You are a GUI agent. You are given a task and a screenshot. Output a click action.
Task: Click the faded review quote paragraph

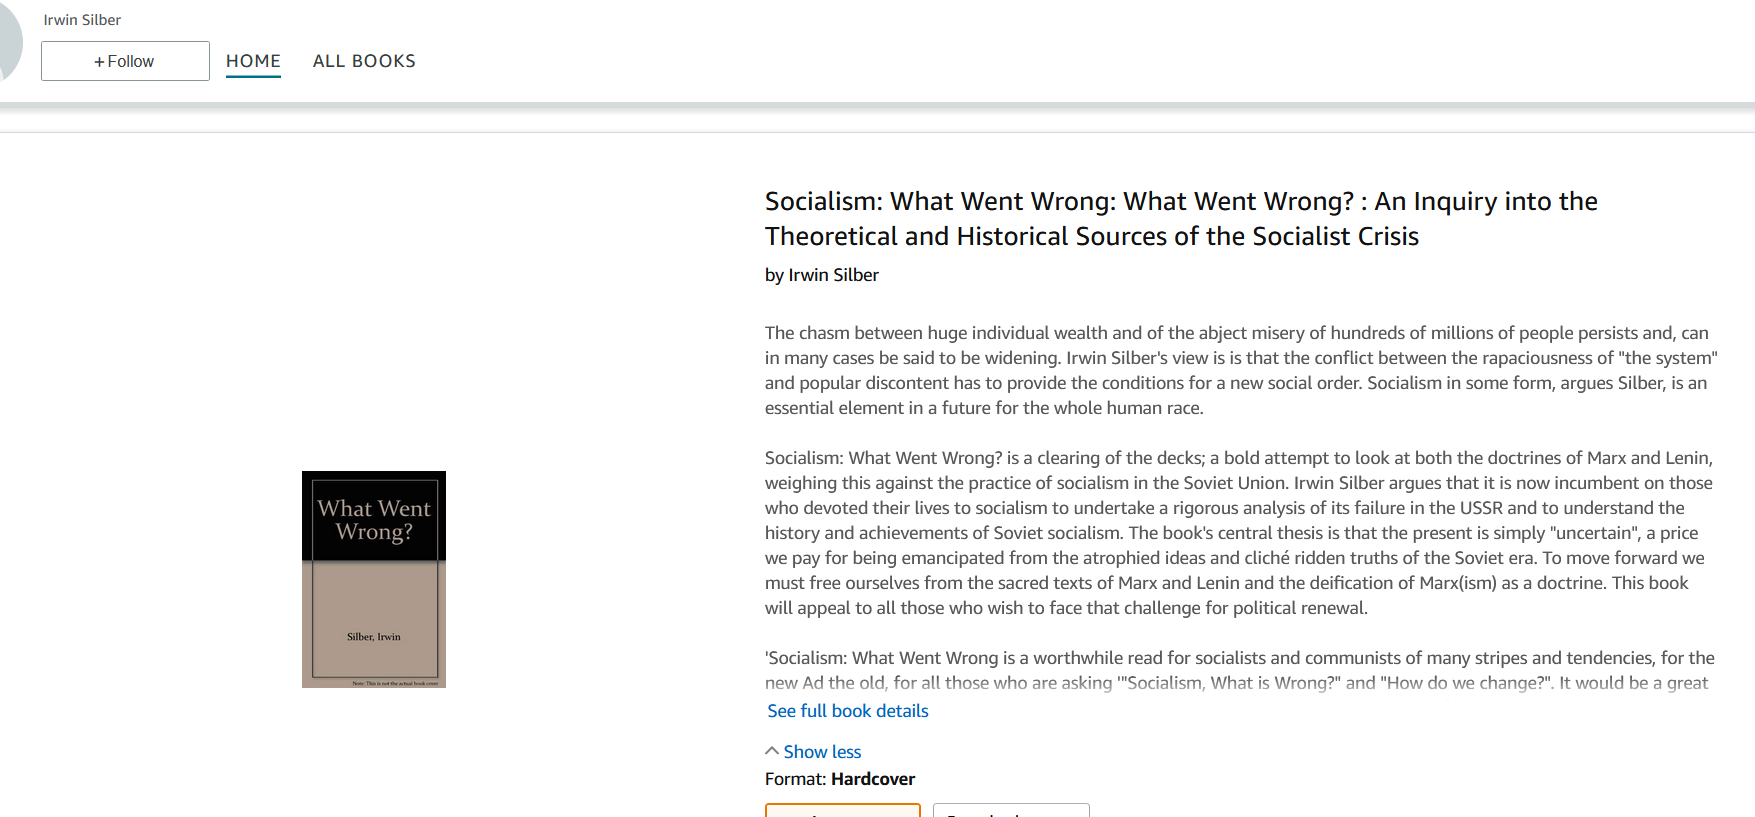[x=1240, y=670]
